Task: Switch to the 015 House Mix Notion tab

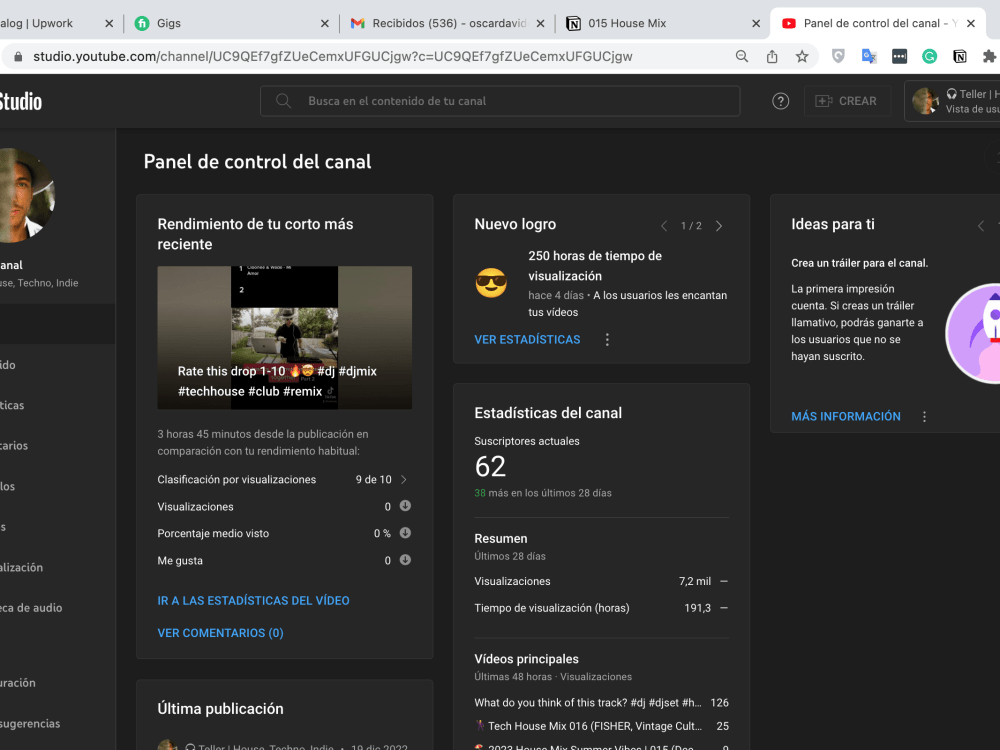Action: tap(662, 23)
